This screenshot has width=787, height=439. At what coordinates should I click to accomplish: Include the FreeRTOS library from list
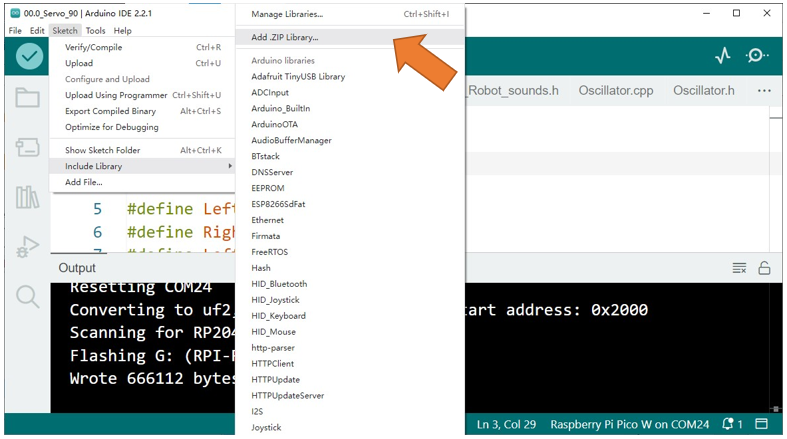point(270,252)
